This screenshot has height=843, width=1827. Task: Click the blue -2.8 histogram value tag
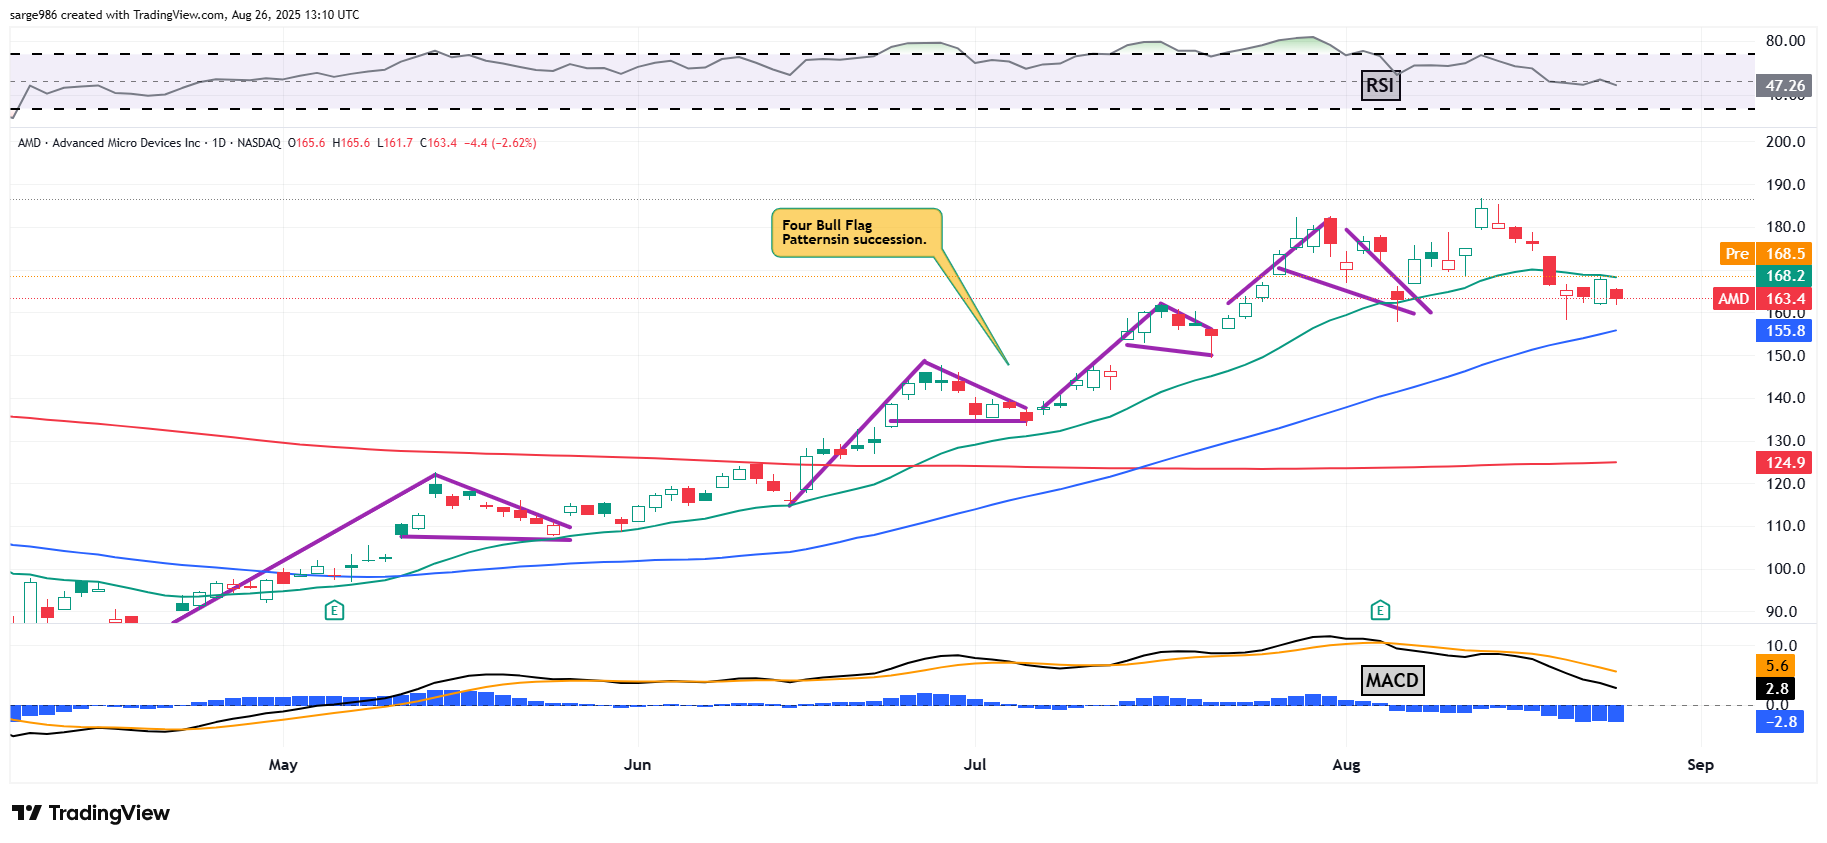(x=1780, y=722)
